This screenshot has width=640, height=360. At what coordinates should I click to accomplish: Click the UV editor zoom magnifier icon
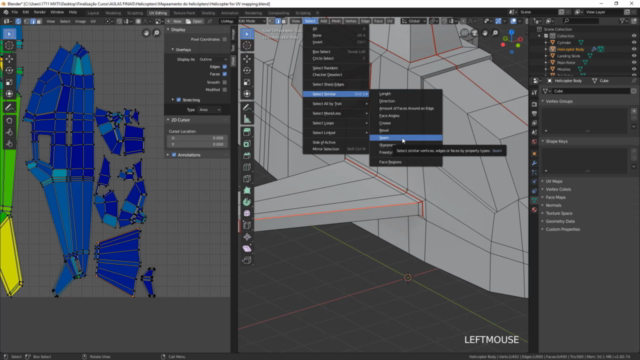click(156, 33)
